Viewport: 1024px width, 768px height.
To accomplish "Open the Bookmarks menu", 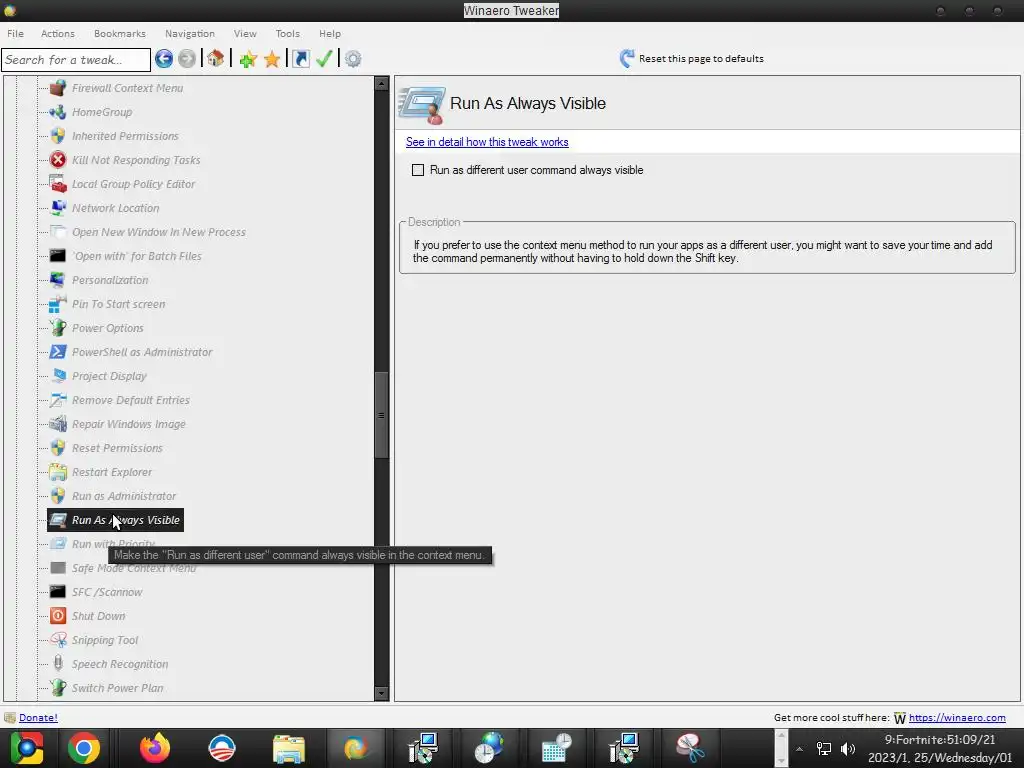I will pyautogui.click(x=120, y=33).
